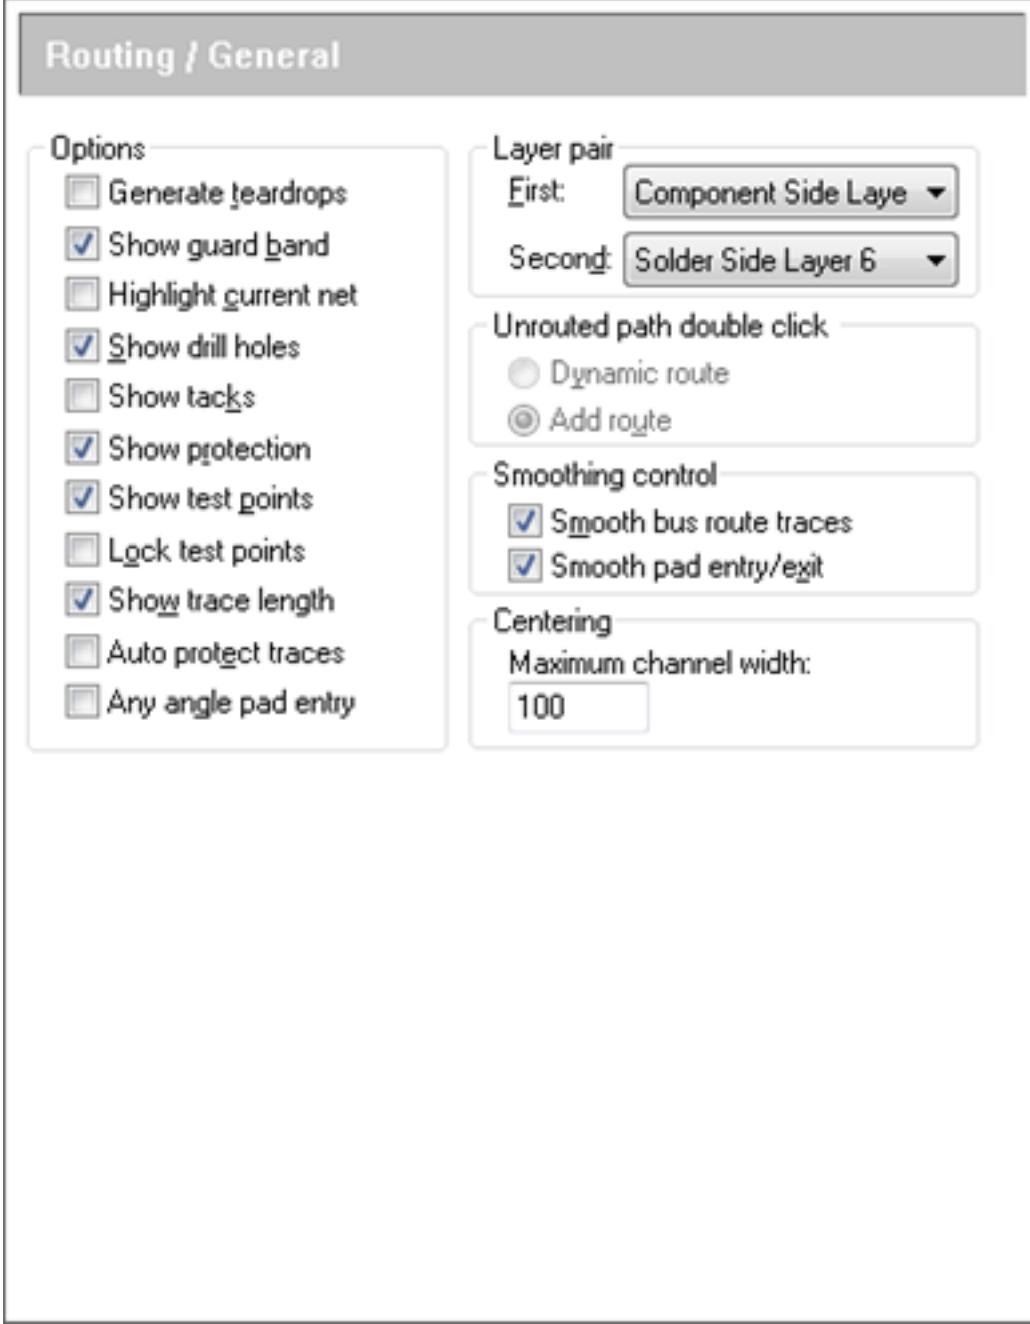Screen dimensions: 1030x1324
Task: Toggle Smooth pad entry/exit checkbox
Action: (524, 566)
